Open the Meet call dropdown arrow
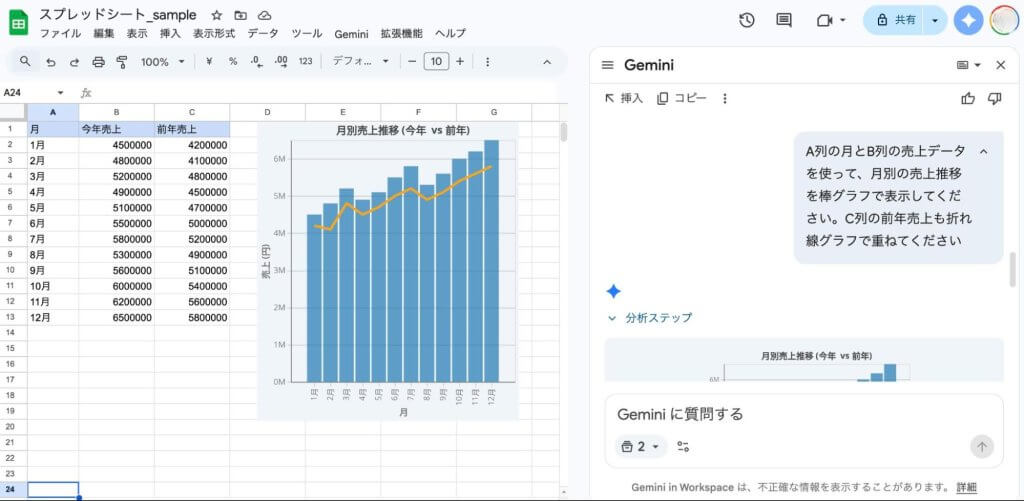Viewport: 1024px width, 501px height. (842, 20)
